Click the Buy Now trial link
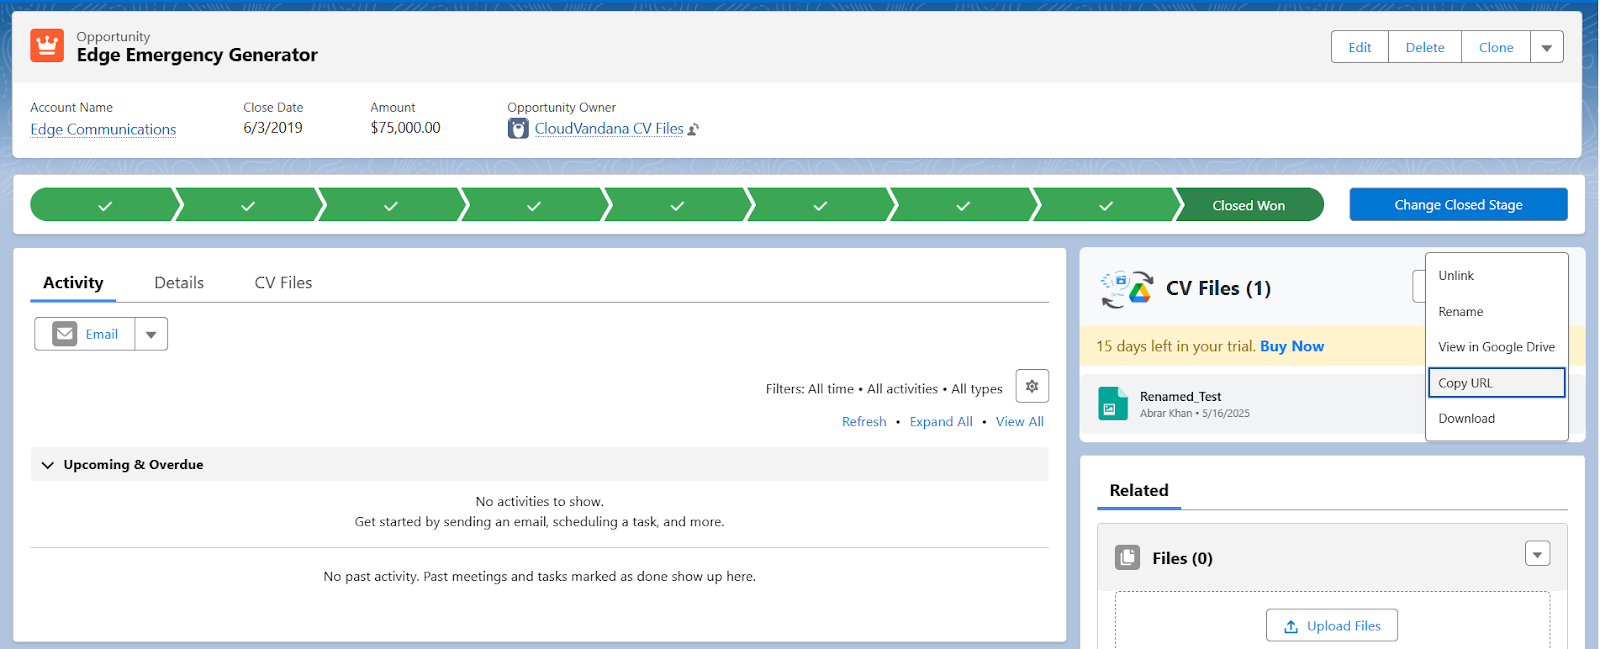Viewport: 1600px width, 649px height. (1292, 346)
